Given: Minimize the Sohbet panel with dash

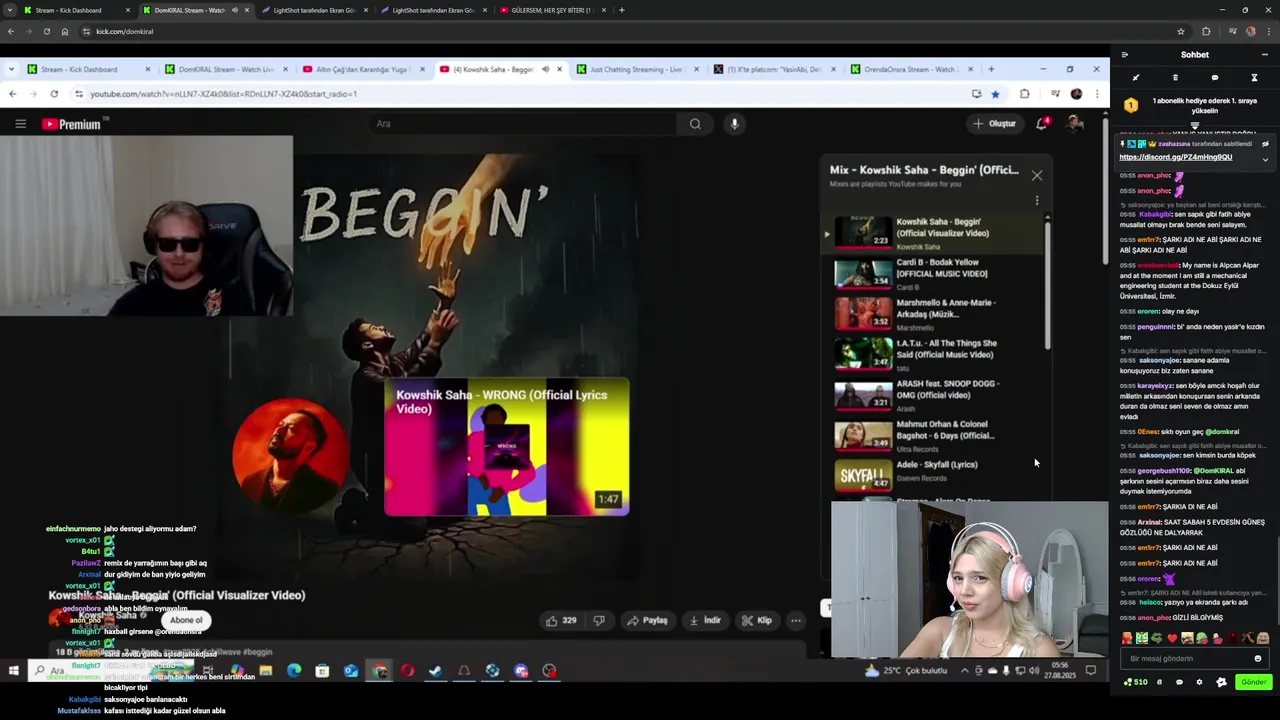Looking at the screenshot, I should click(1265, 55).
